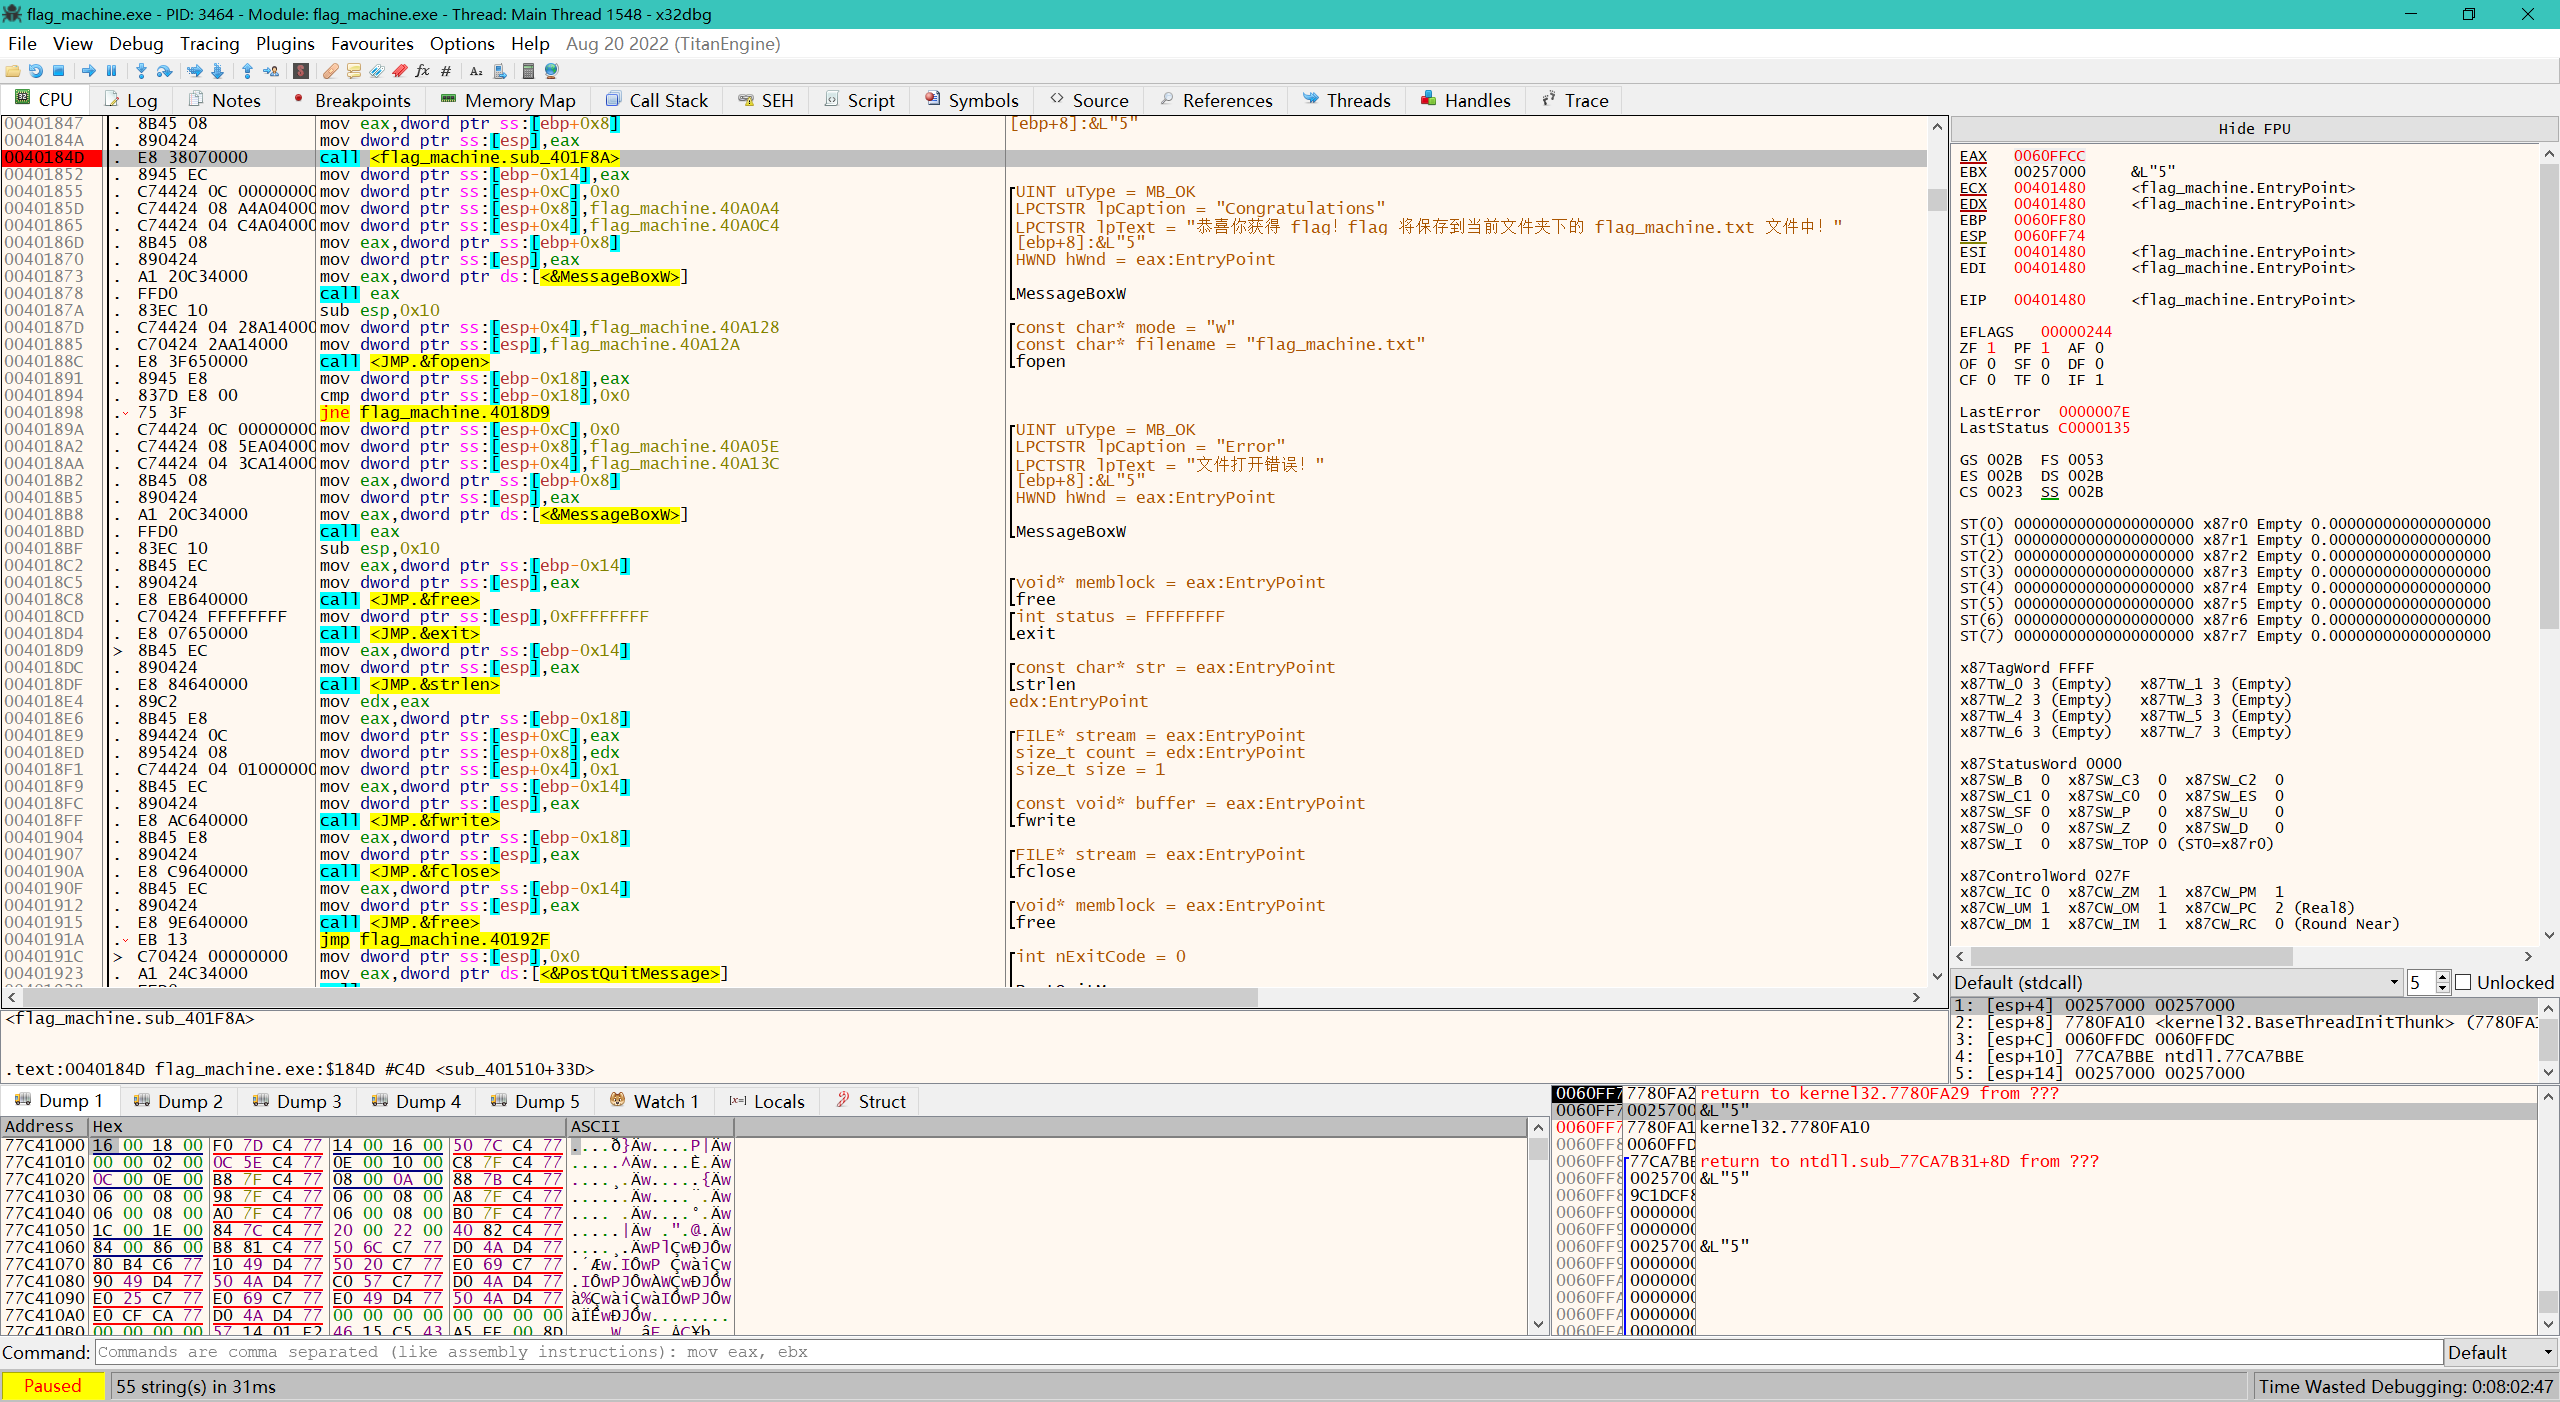Open the Options menu
This screenshot has width=2560, height=1402.
point(462,44)
